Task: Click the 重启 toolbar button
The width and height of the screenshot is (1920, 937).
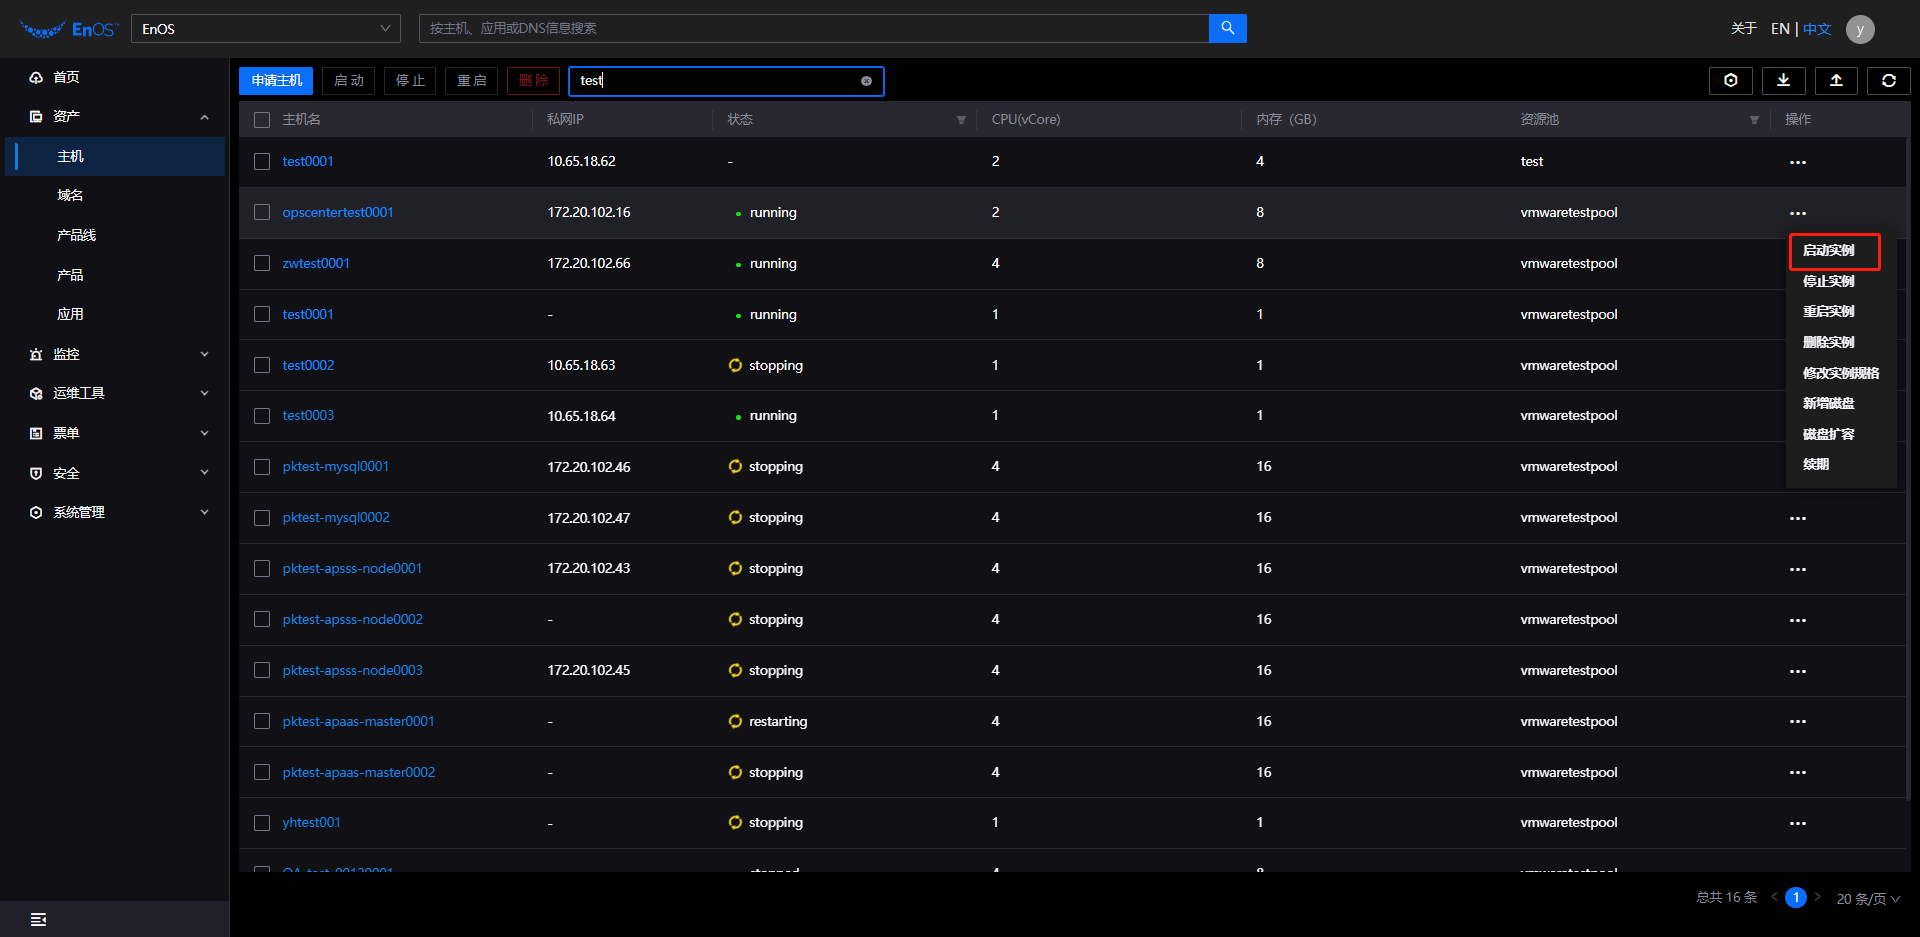Action: [471, 81]
